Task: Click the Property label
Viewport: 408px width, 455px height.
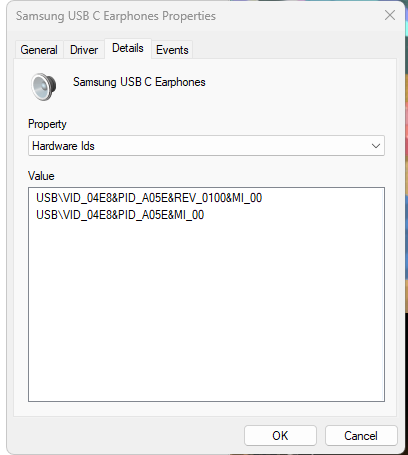Action: pos(47,124)
